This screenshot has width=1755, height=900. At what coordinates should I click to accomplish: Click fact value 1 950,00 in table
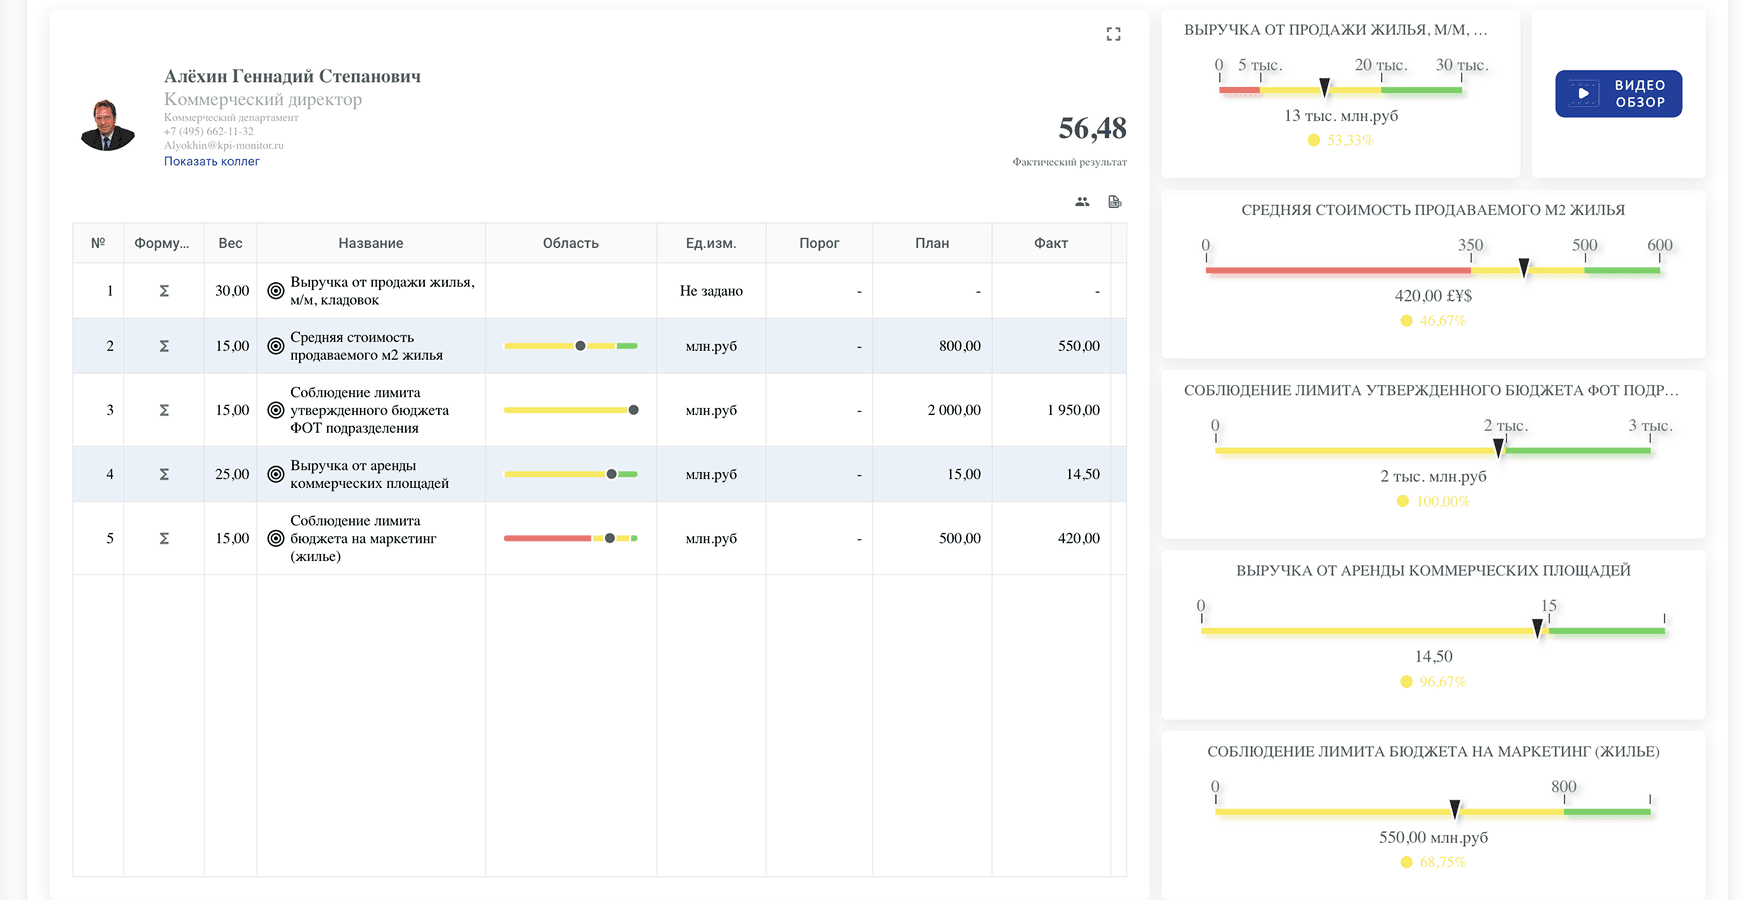(1073, 410)
